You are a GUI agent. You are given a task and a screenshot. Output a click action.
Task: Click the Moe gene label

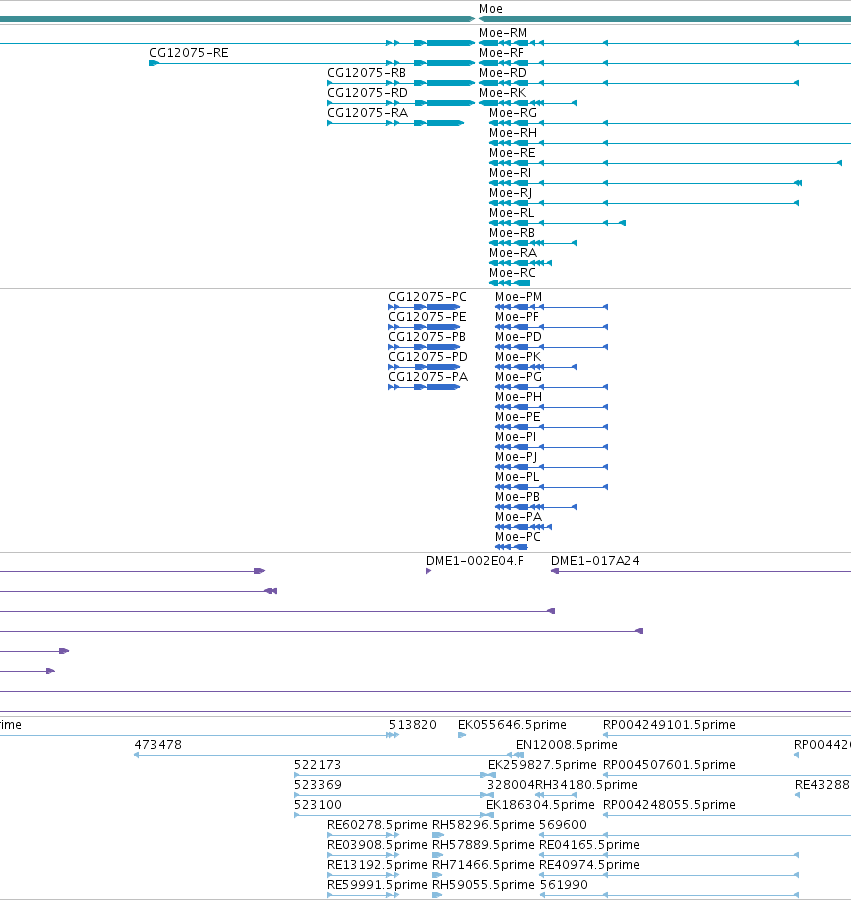point(491,9)
